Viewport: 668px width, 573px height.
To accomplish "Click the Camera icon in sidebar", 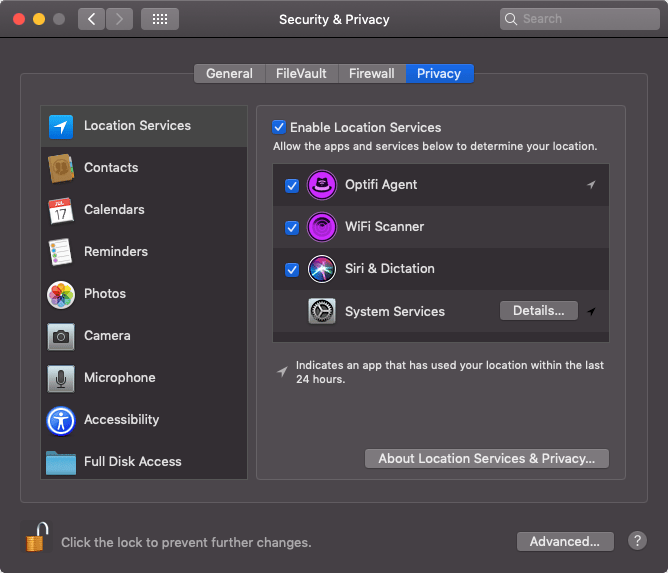I will 60,337.
